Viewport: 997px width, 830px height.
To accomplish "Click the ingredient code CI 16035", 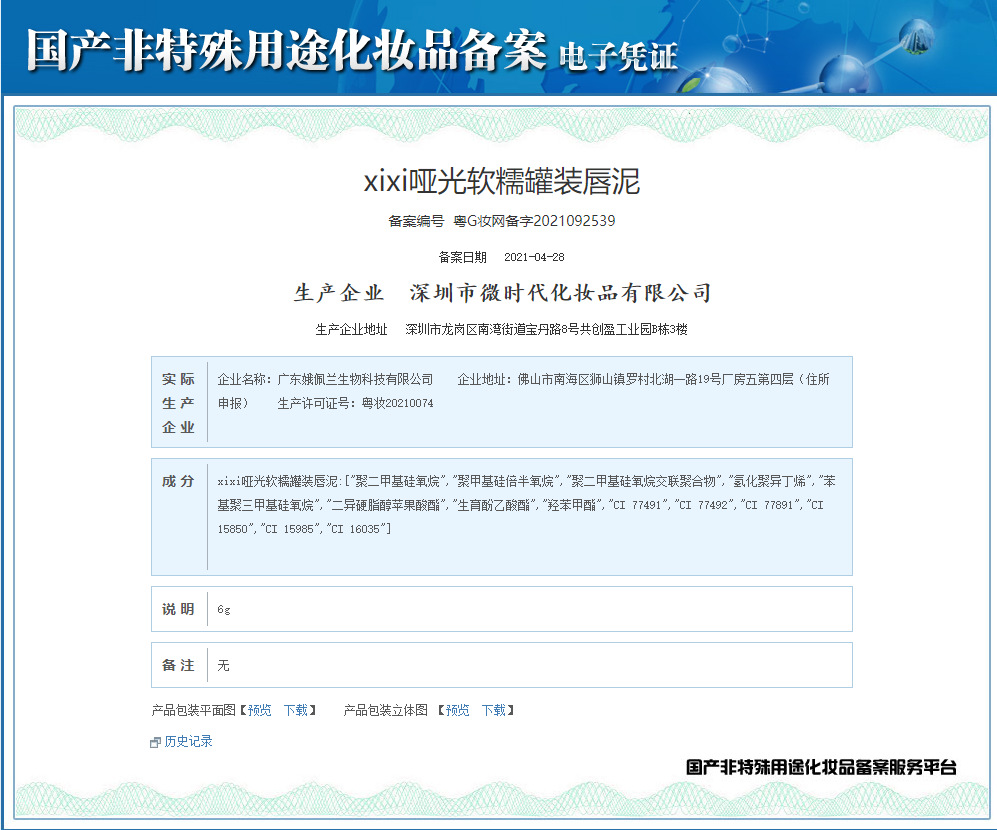I will (357, 529).
